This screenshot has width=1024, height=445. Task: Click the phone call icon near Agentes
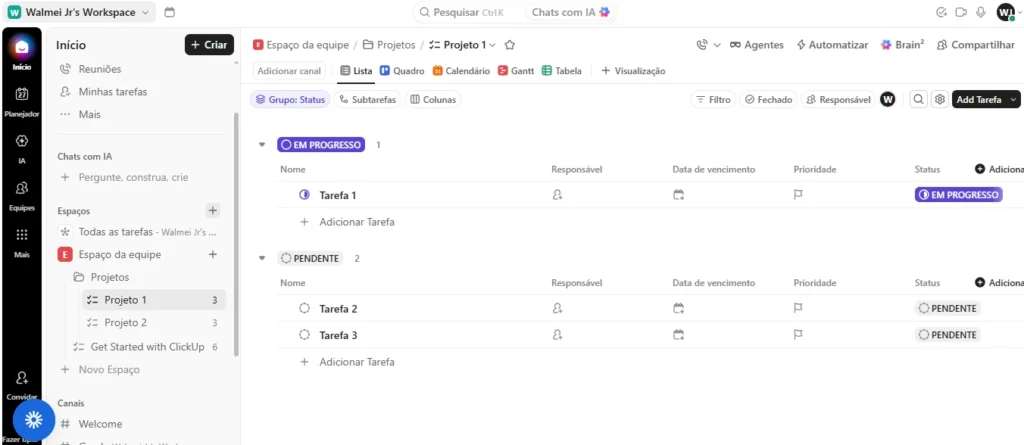click(702, 45)
